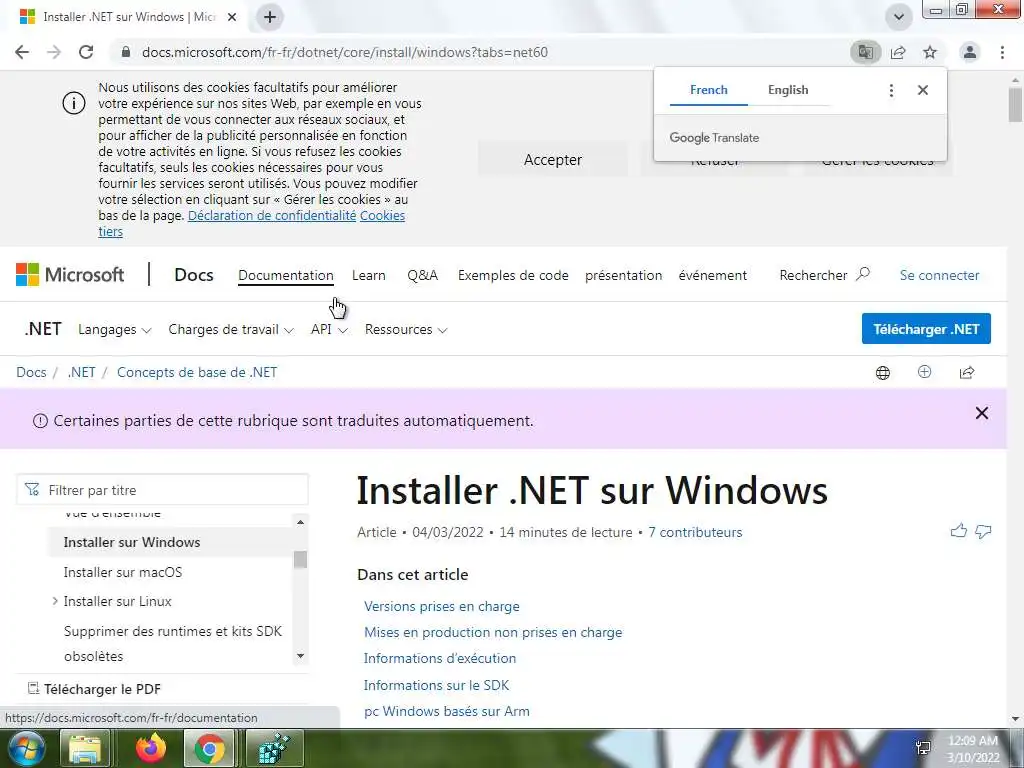Close the Google Translate popup
This screenshot has height=768, width=1024.
click(923, 90)
